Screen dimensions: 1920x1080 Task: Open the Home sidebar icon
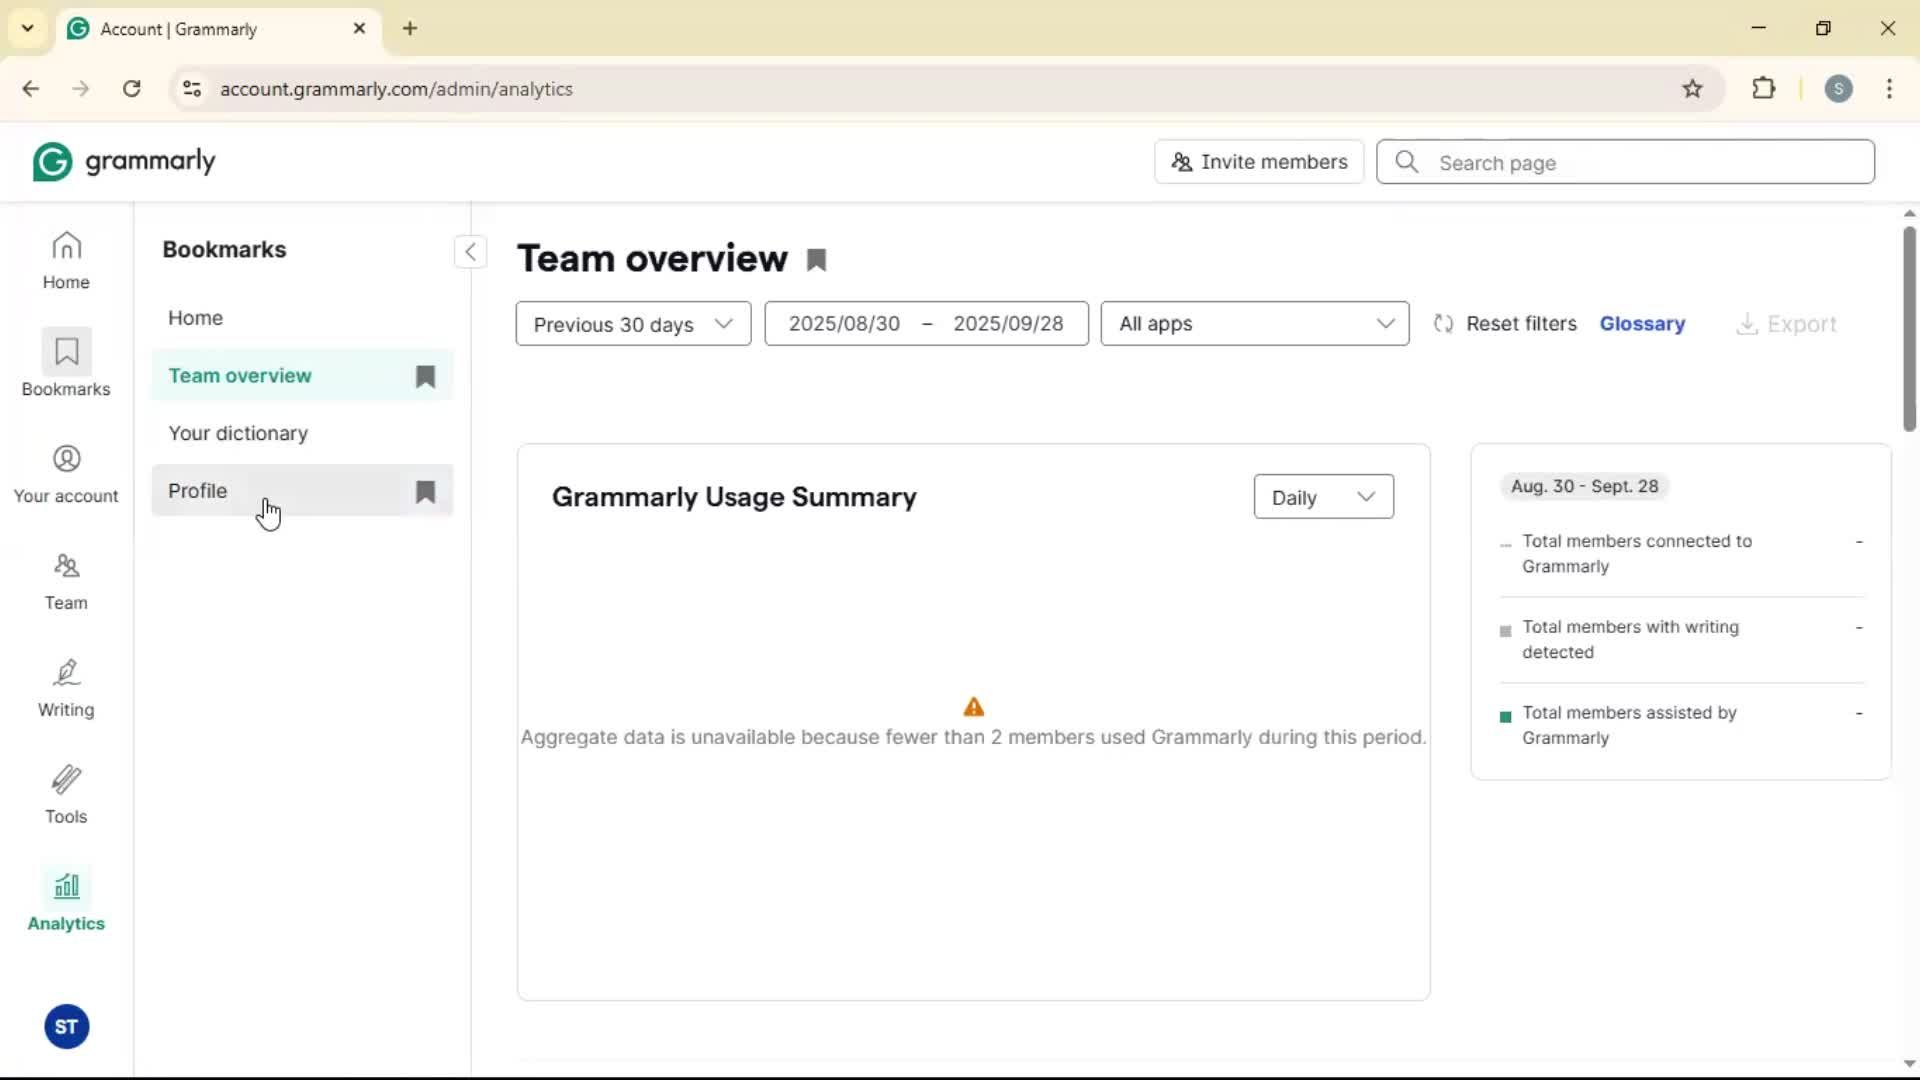[x=66, y=260]
